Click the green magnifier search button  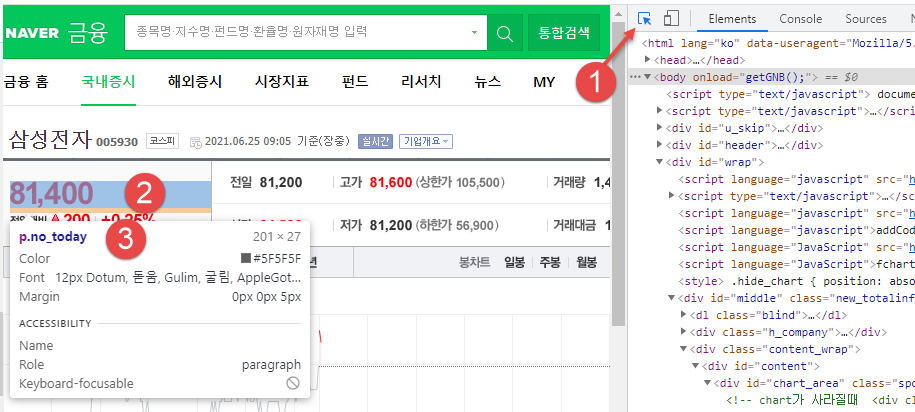click(x=504, y=33)
